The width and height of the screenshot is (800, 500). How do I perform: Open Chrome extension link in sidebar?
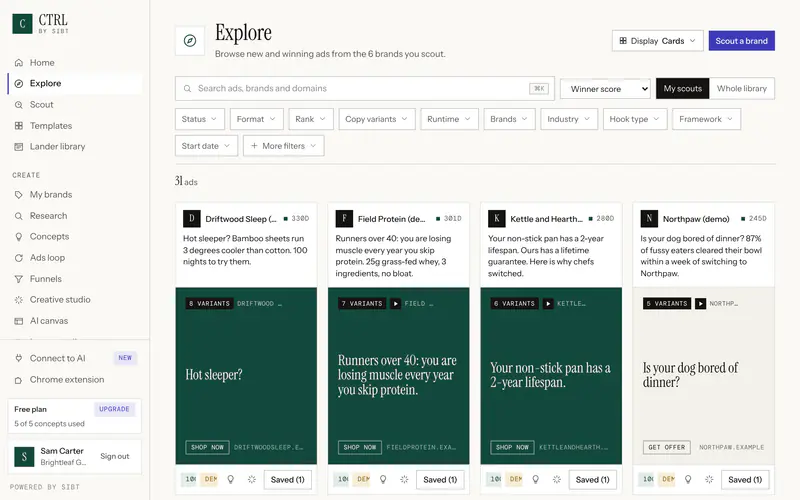pos(74,380)
